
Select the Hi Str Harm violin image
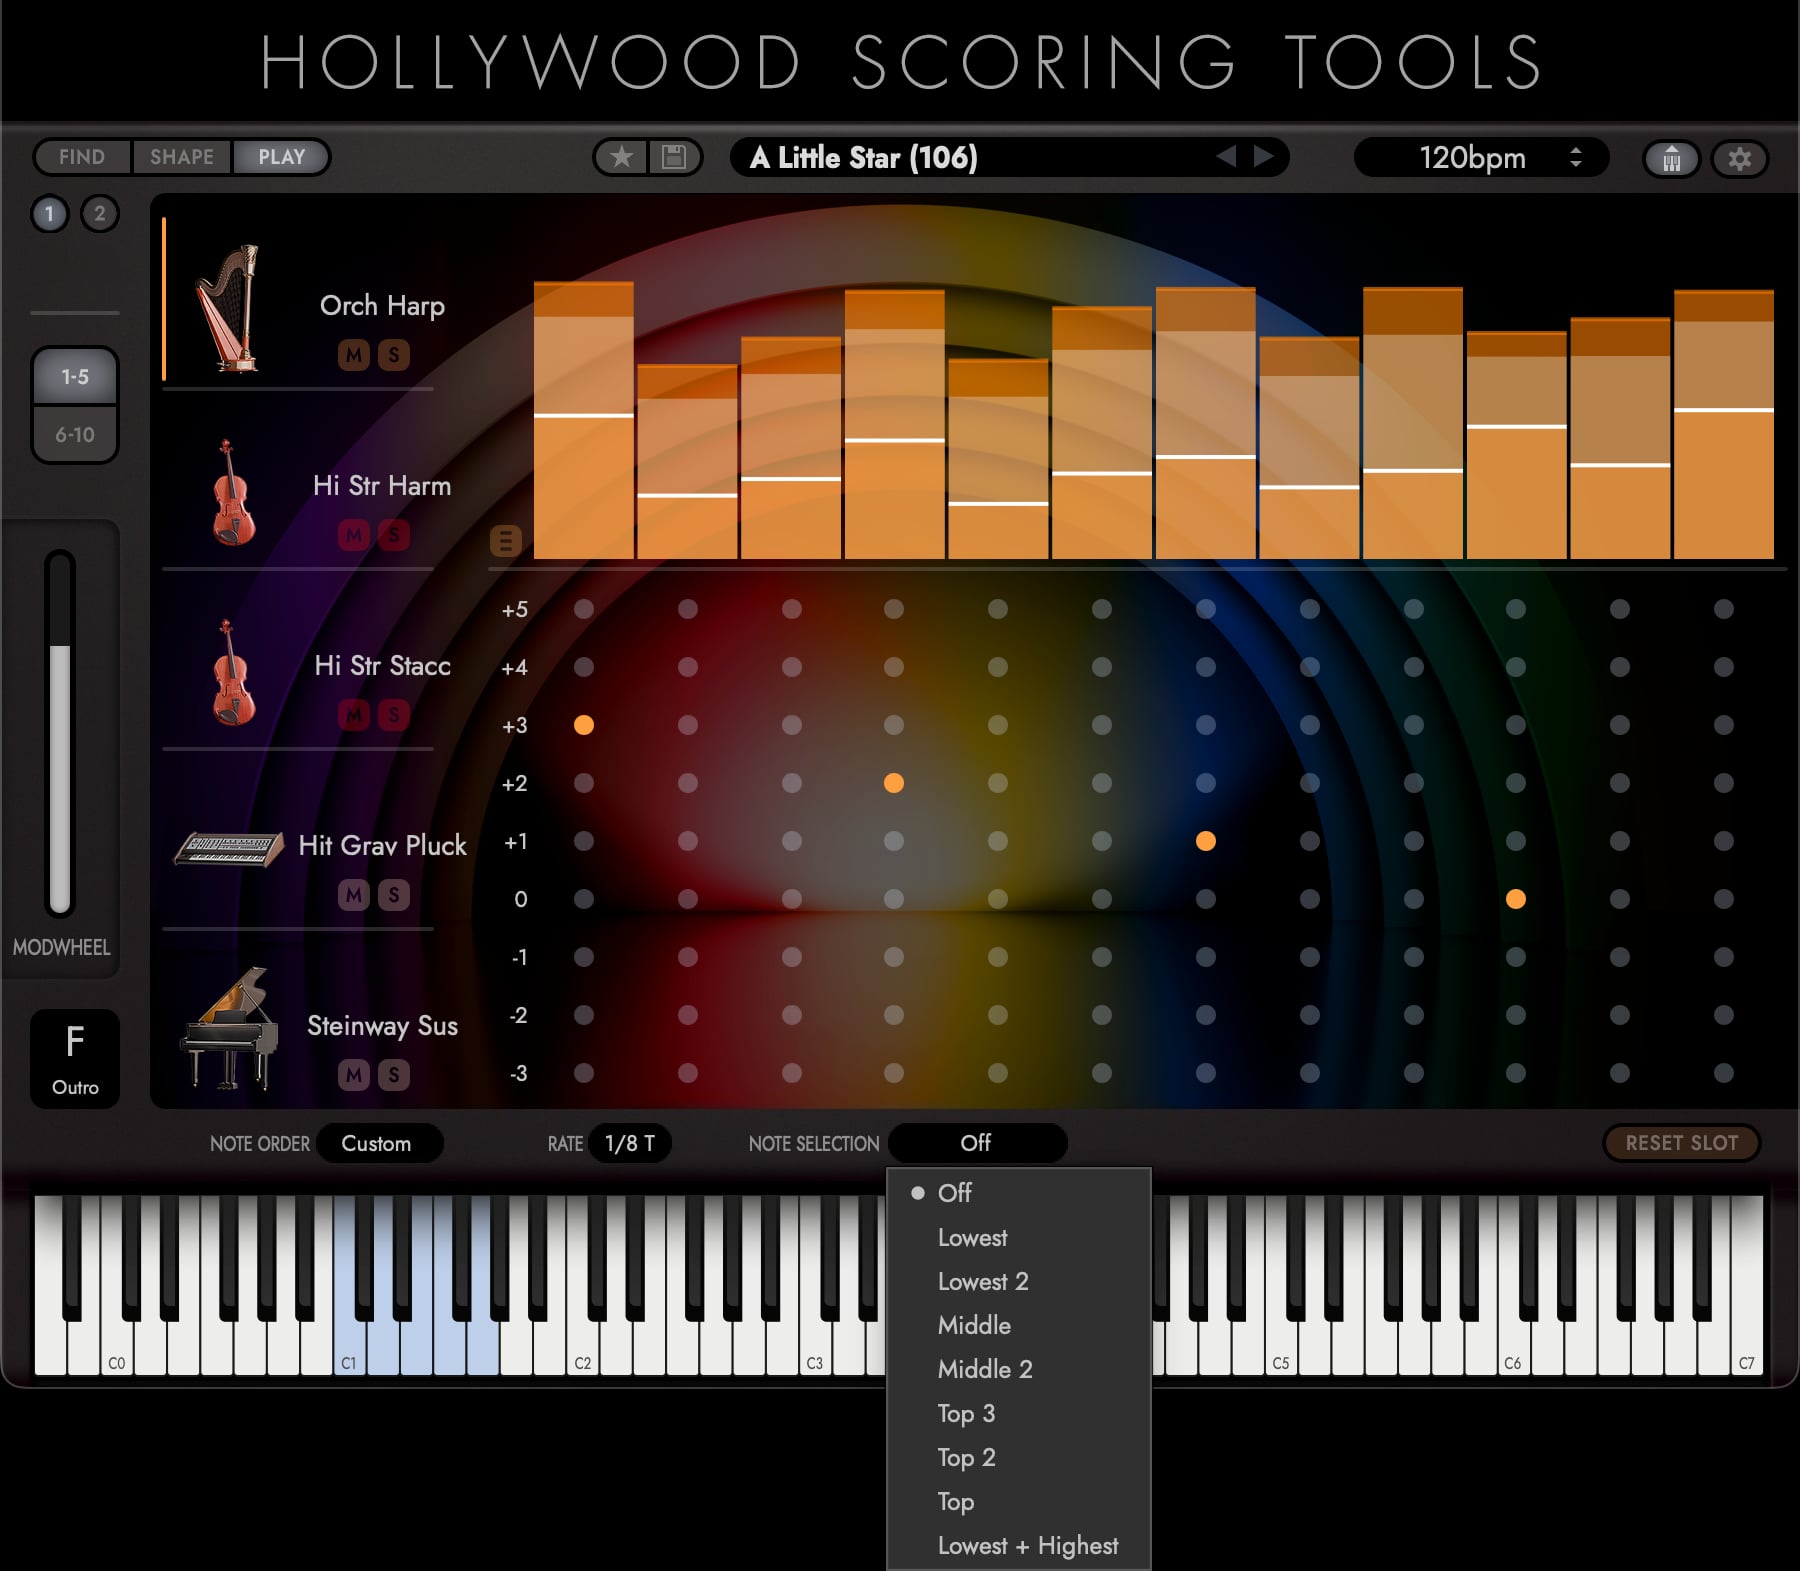[x=232, y=492]
